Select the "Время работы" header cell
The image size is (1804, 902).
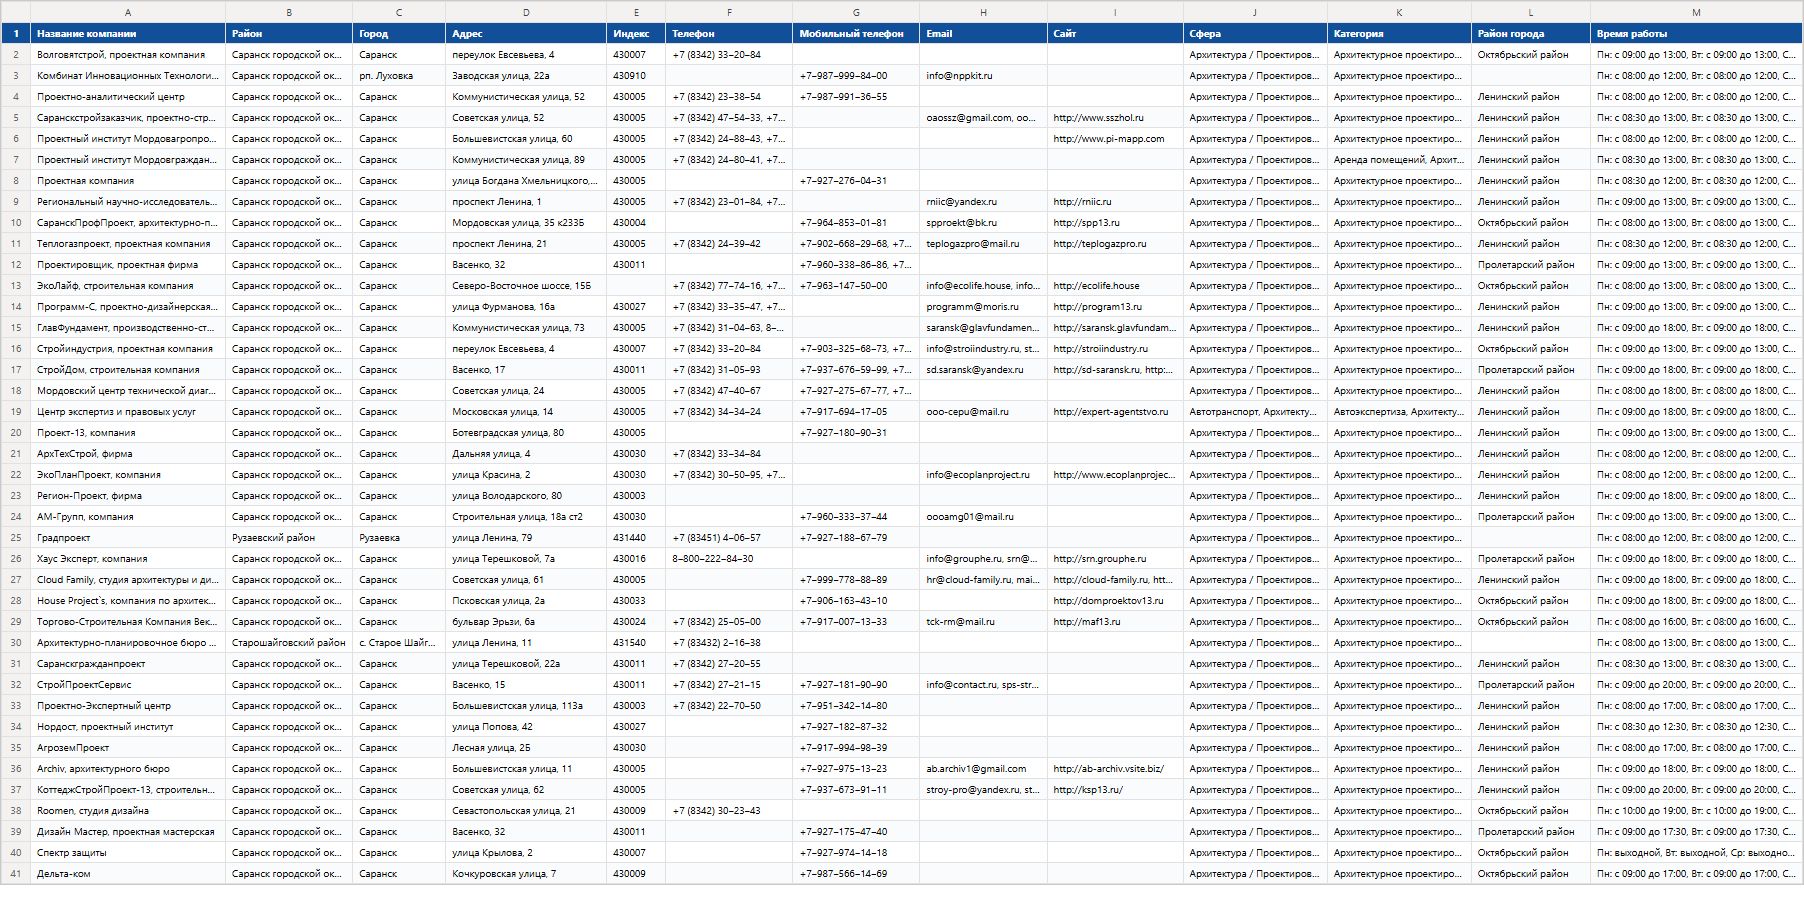[1696, 34]
